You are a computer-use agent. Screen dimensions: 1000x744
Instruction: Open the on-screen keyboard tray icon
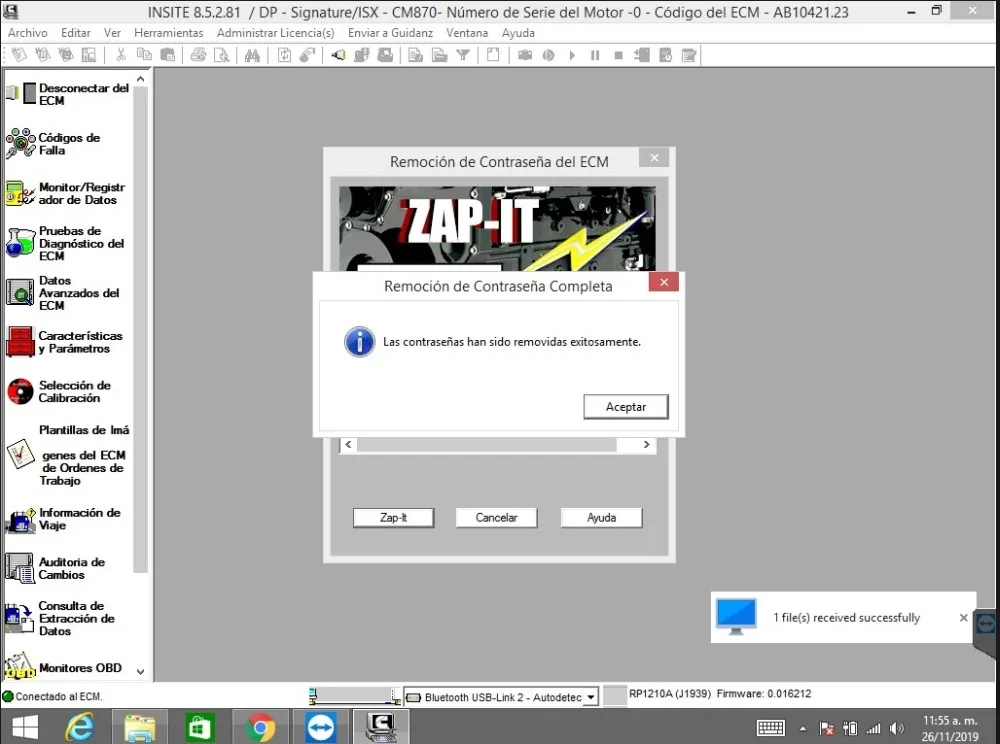click(770, 727)
